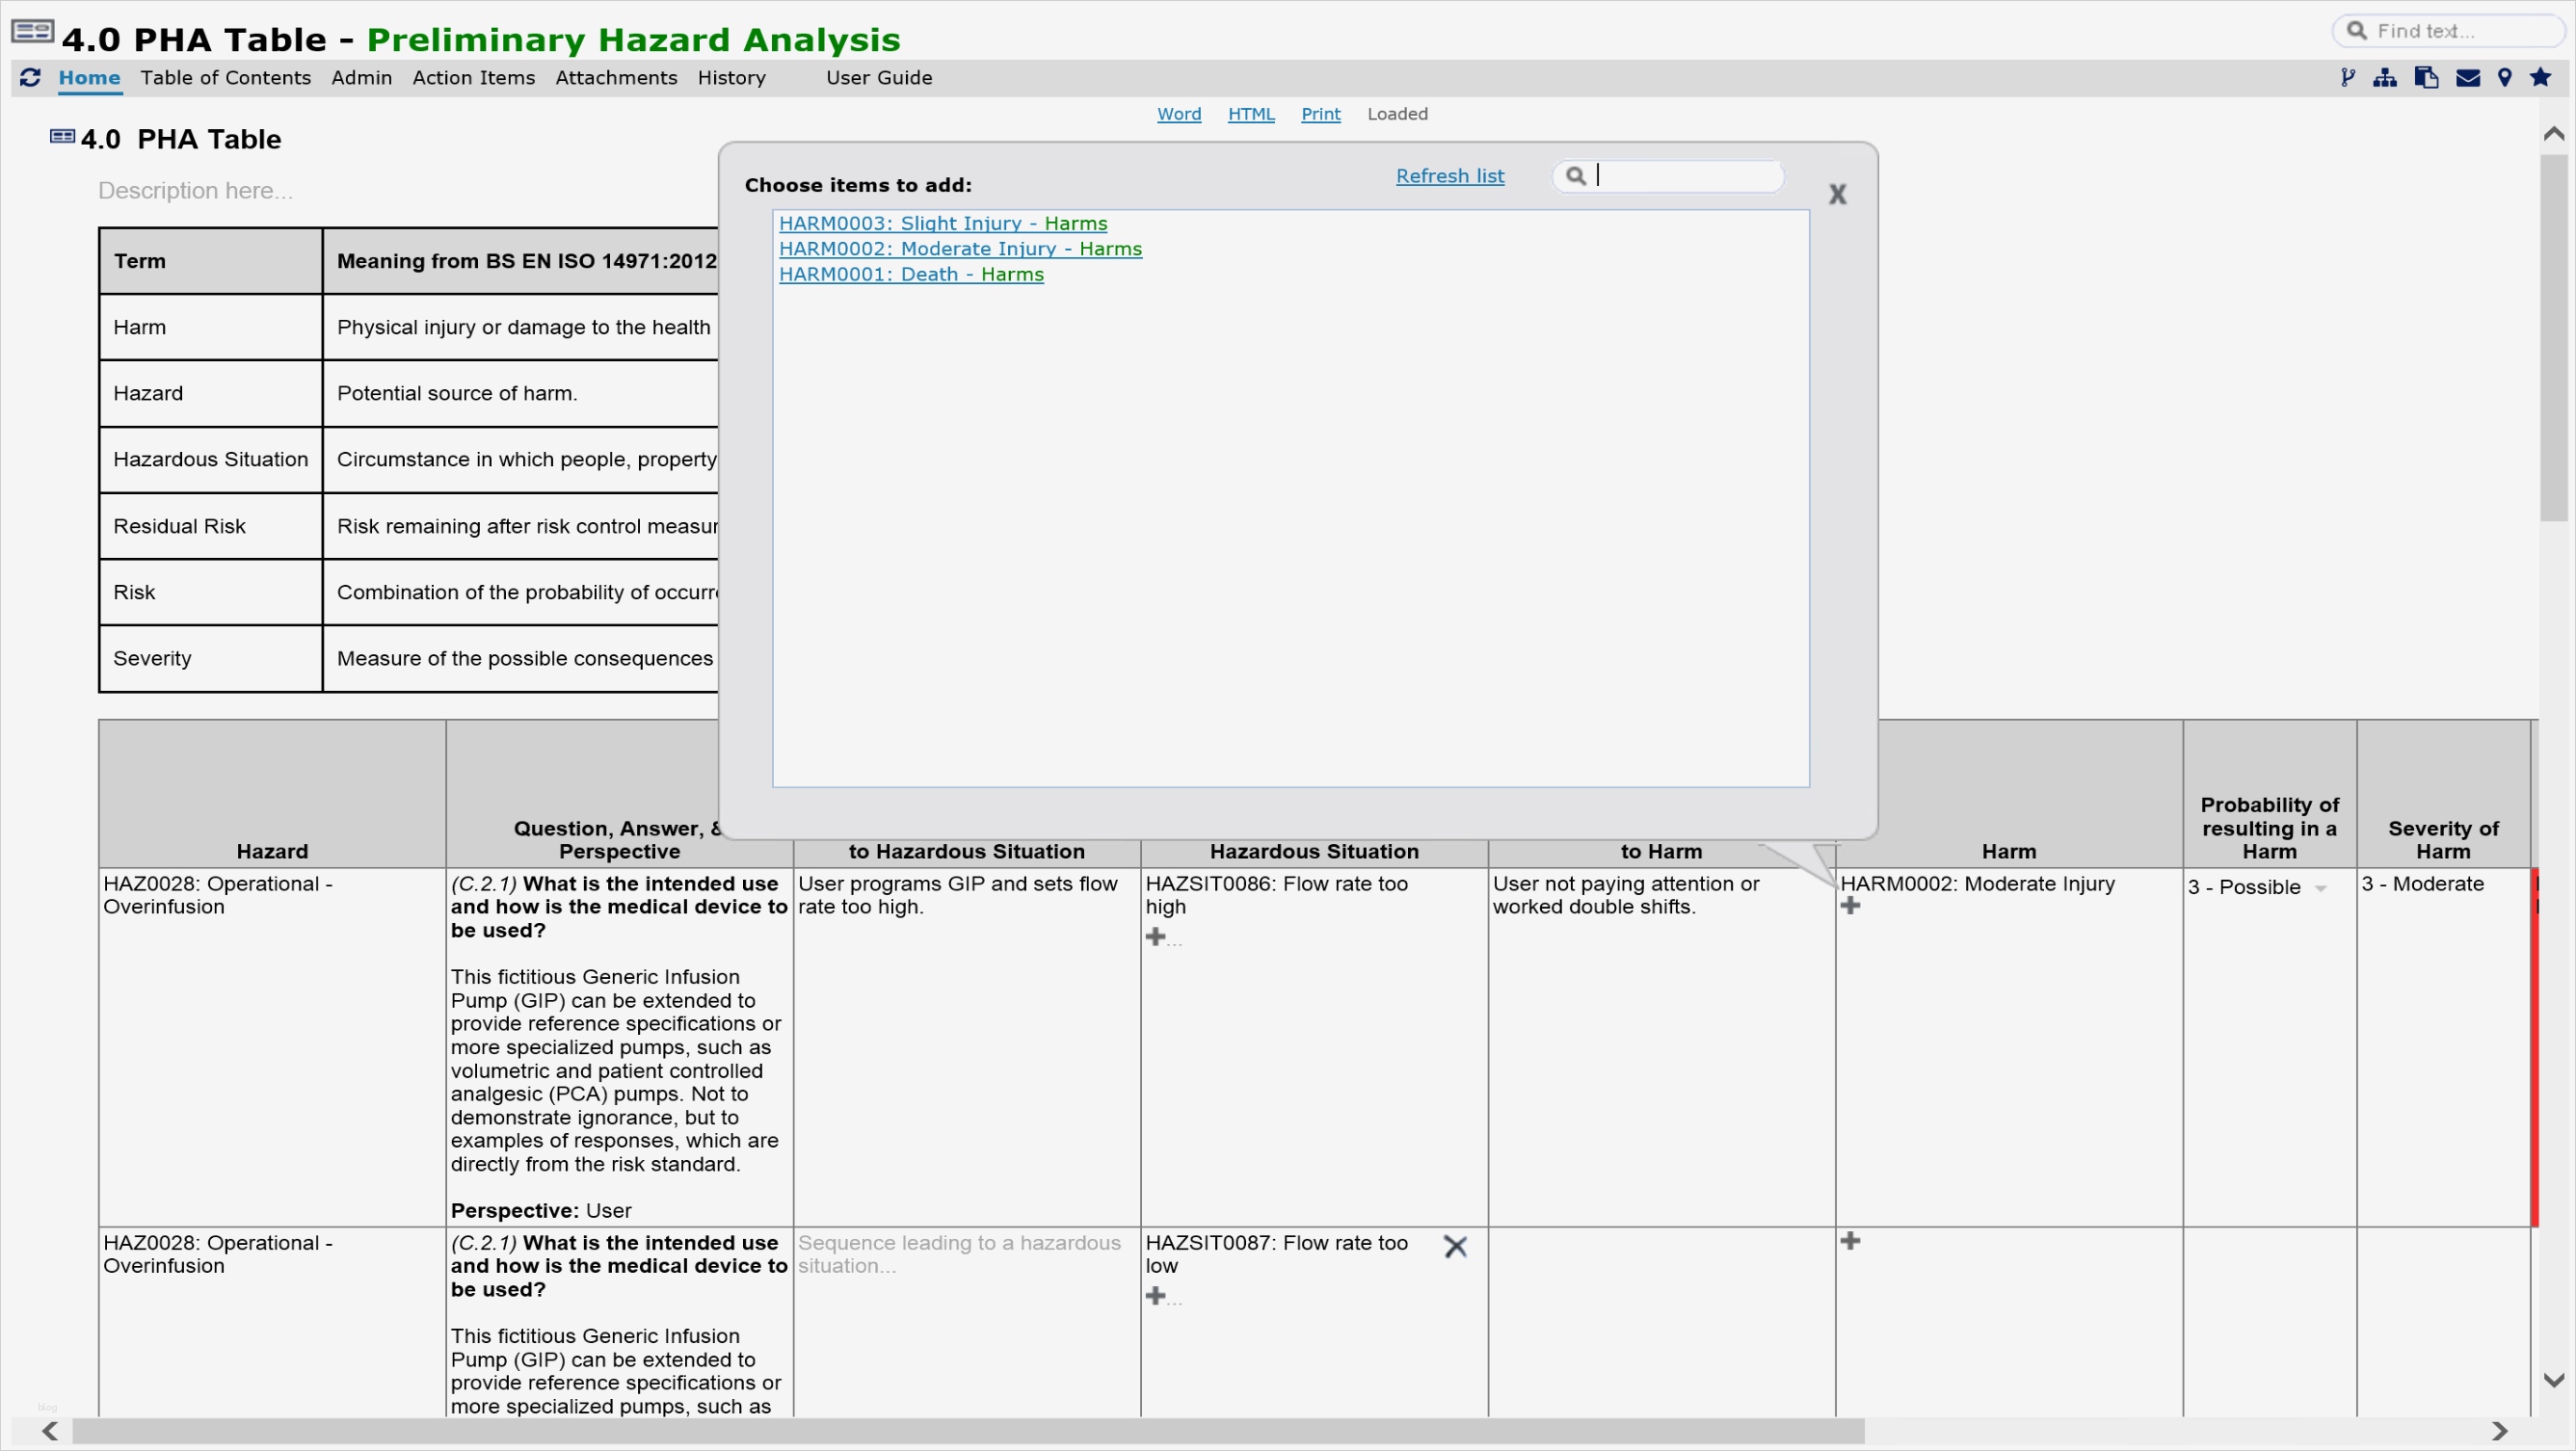
Task: Click the Word export link
Action: pyautogui.click(x=1178, y=114)
